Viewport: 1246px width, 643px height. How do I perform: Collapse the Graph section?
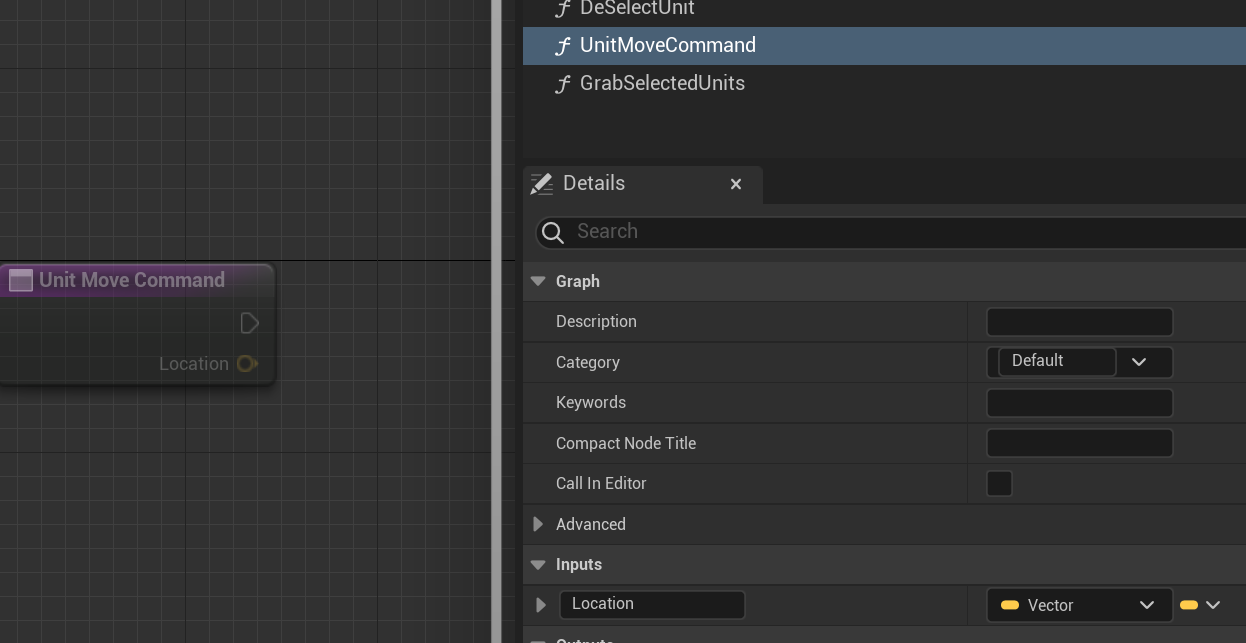[538, 282]
